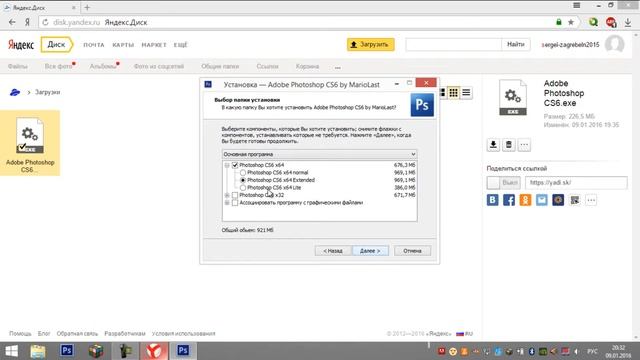The height and width of the screenshot is (360, 640).
Task: Click the Далее button in installer
Action: click(370, 251)
